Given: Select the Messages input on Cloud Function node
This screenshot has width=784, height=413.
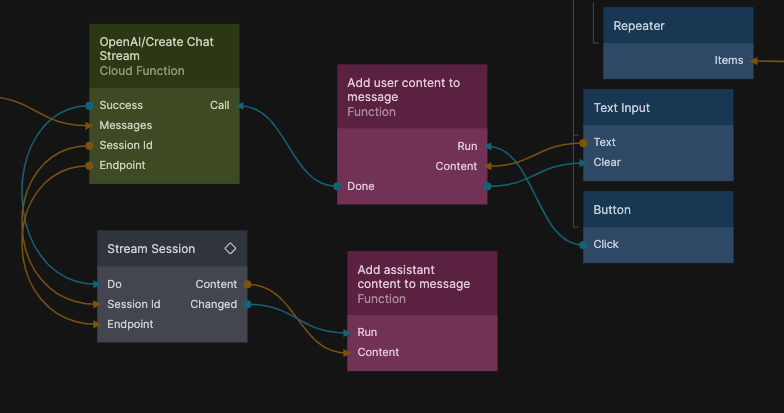Looking at the screenshot, I should (125, 125).
